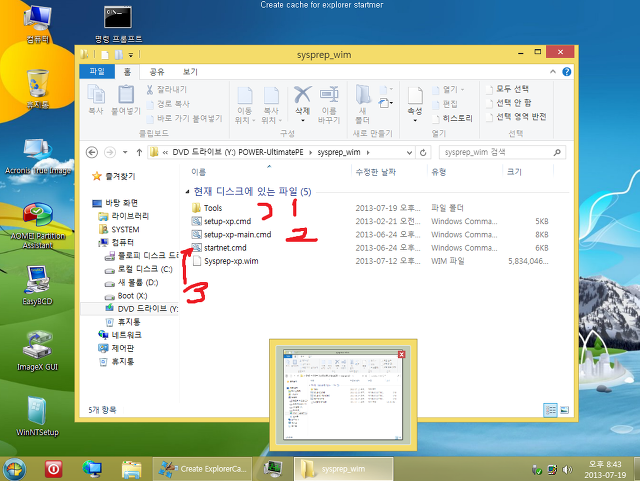This screenshot has width=640, height=481.
Task: Click the Forward navigation arrow
Action: point(110,152)
